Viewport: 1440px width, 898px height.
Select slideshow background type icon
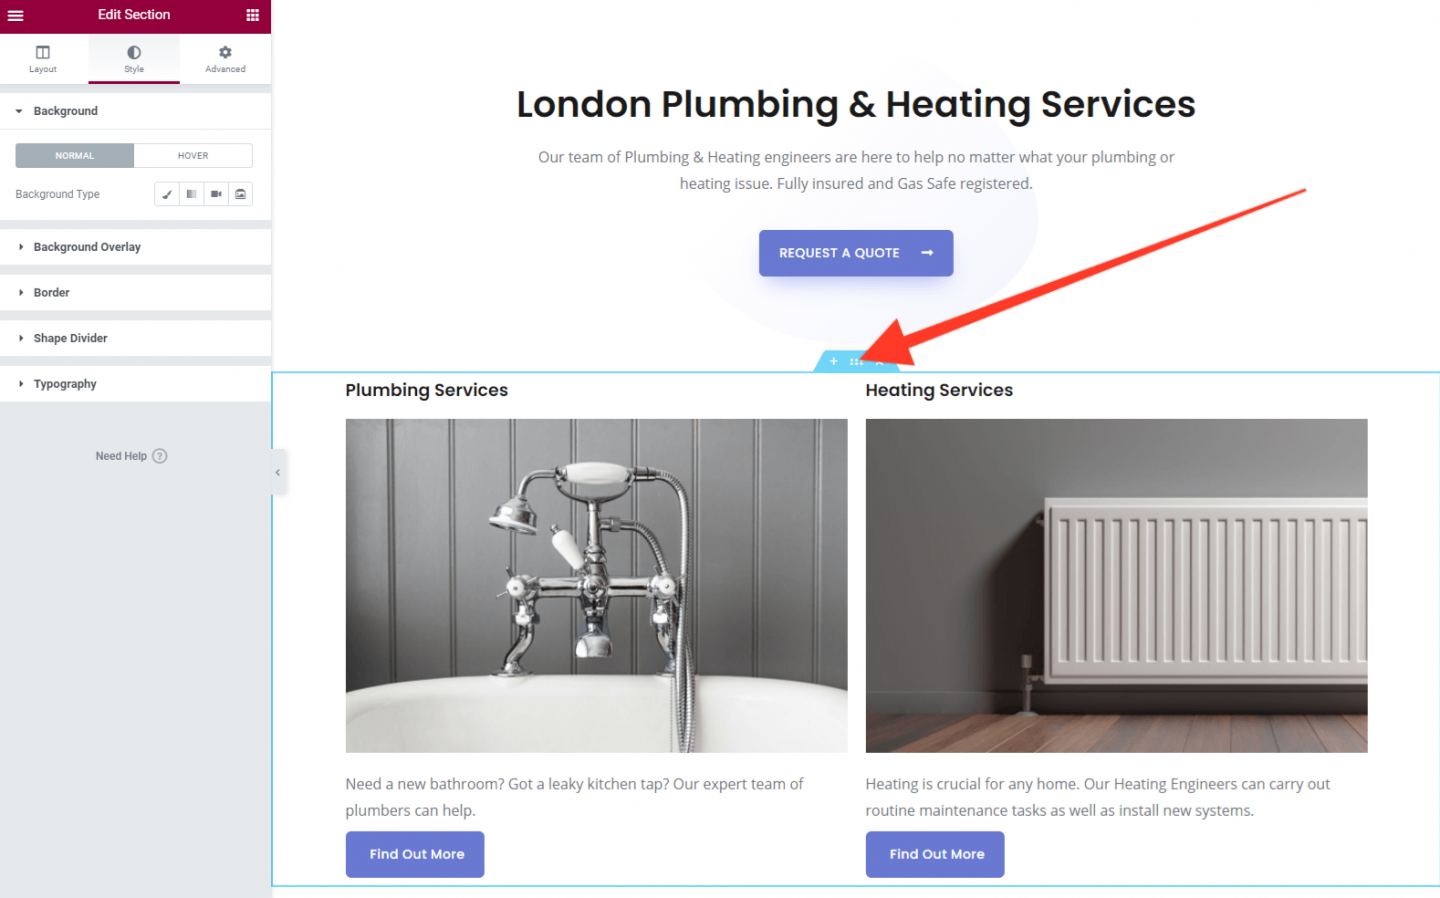(240, 194)
